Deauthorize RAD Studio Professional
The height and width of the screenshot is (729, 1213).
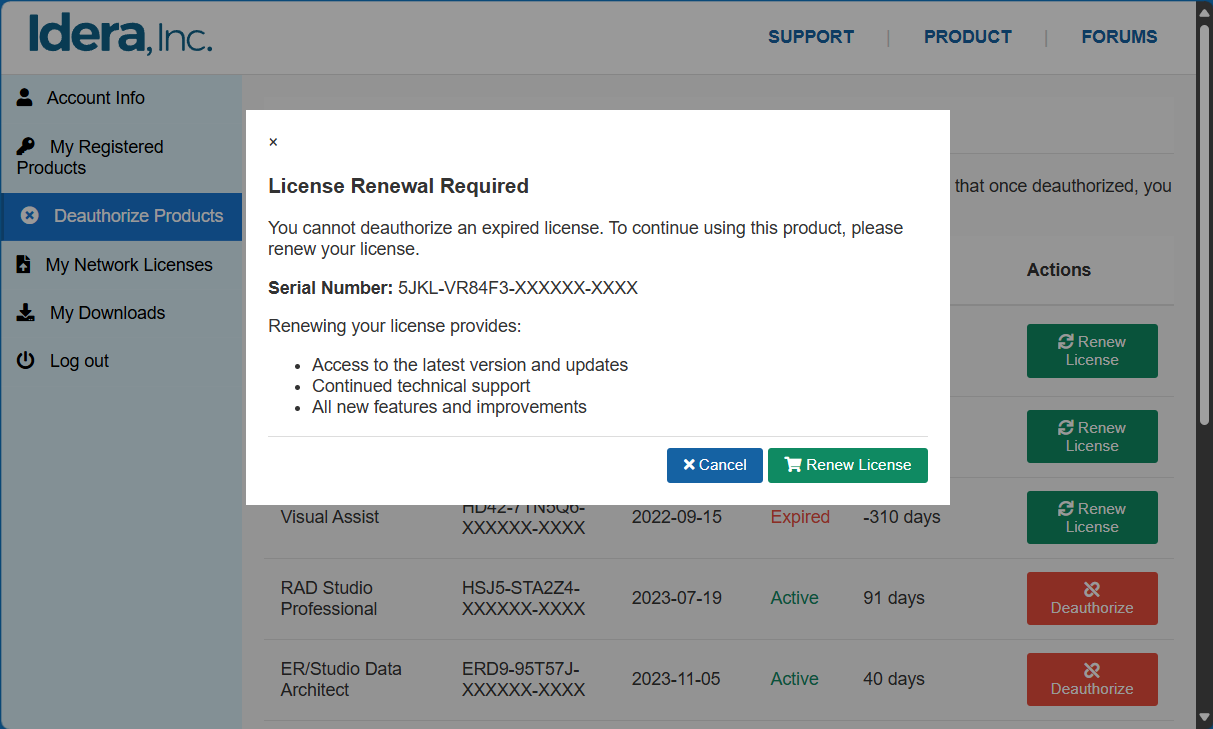(1092, 598)
